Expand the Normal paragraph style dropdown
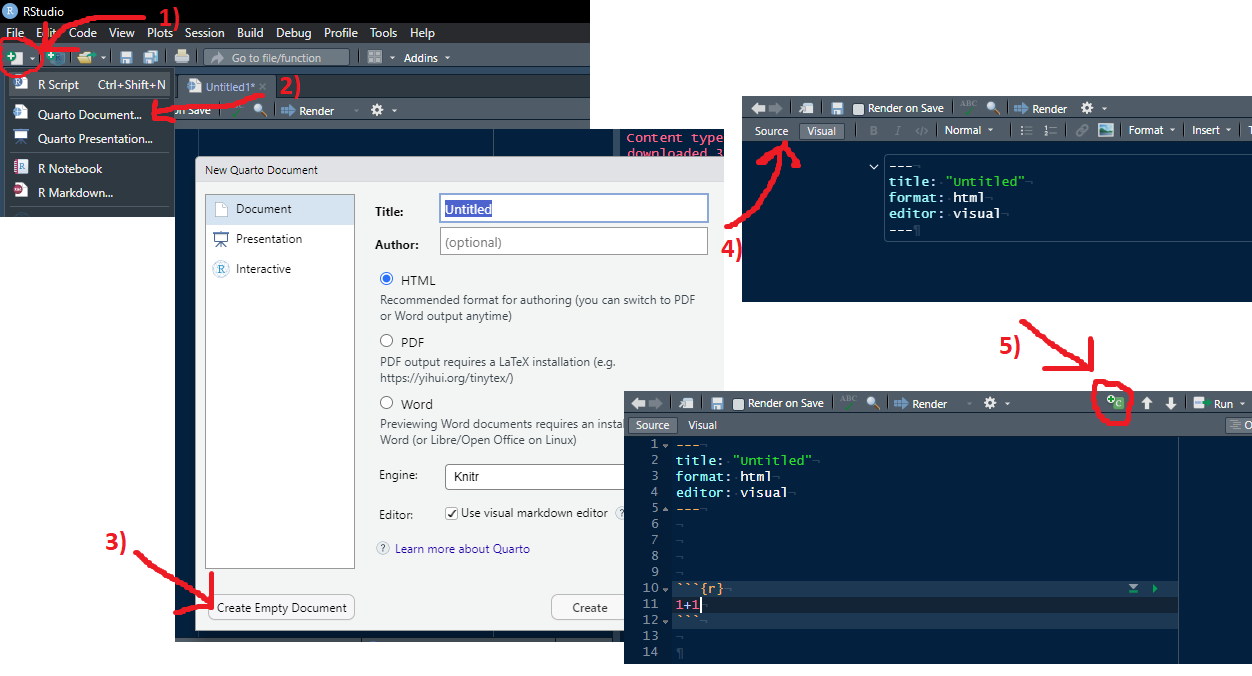 tap(968, 130)
